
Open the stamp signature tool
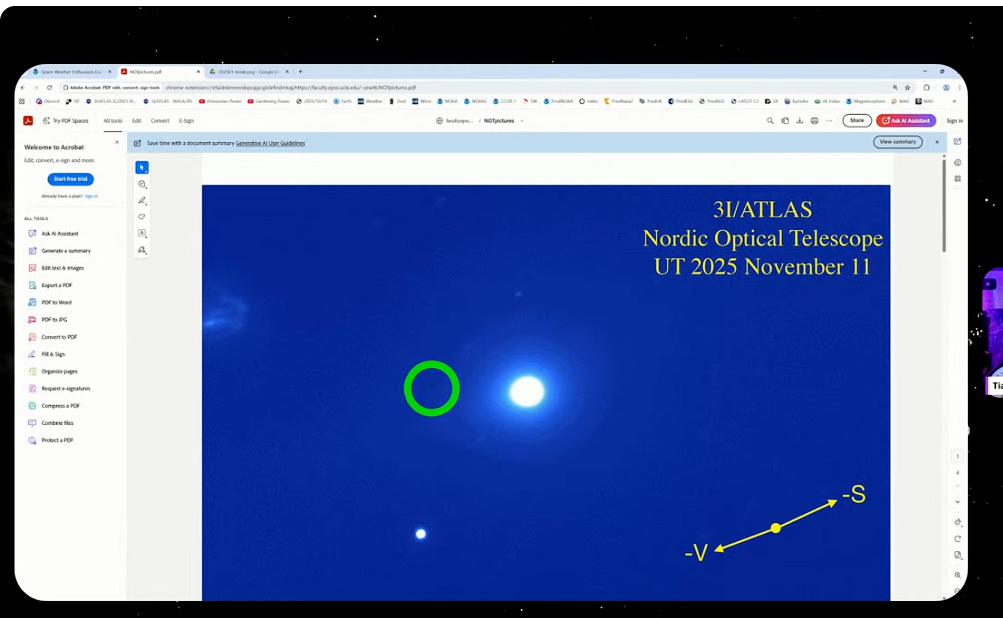click(142, 250)
